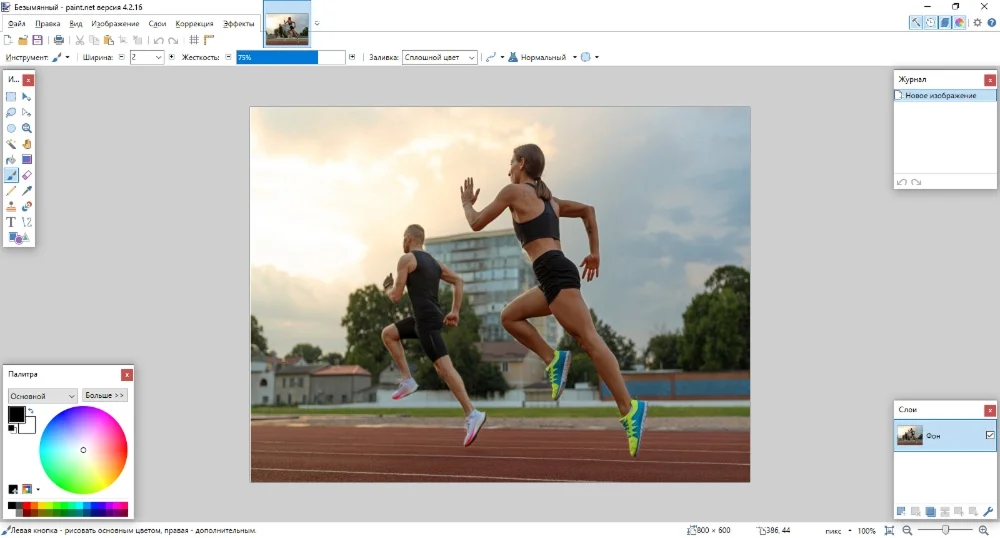Open the Коррекция menu
The image size is (1000, 538).
tap(194, 23)
